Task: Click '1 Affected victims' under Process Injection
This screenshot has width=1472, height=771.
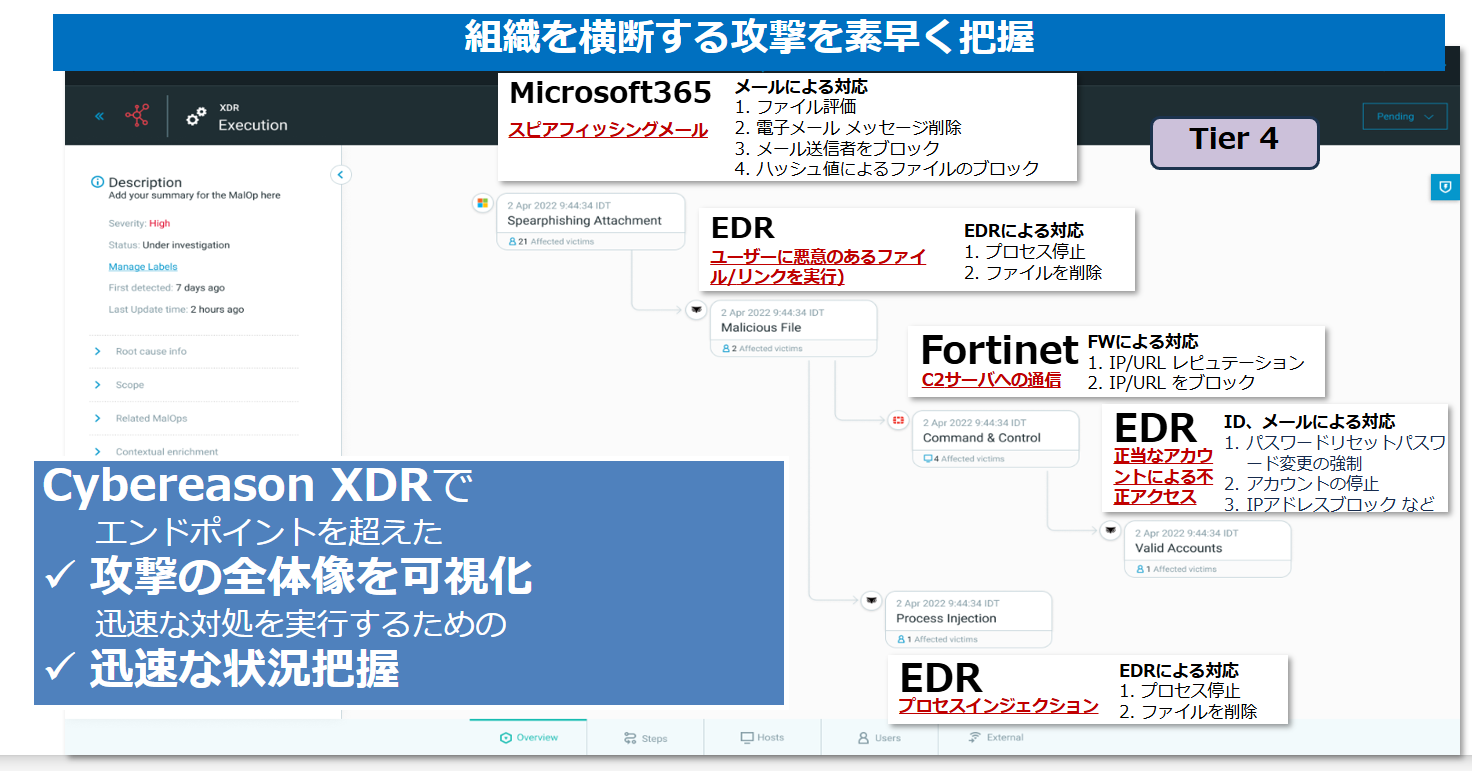Action: point(937,639)
